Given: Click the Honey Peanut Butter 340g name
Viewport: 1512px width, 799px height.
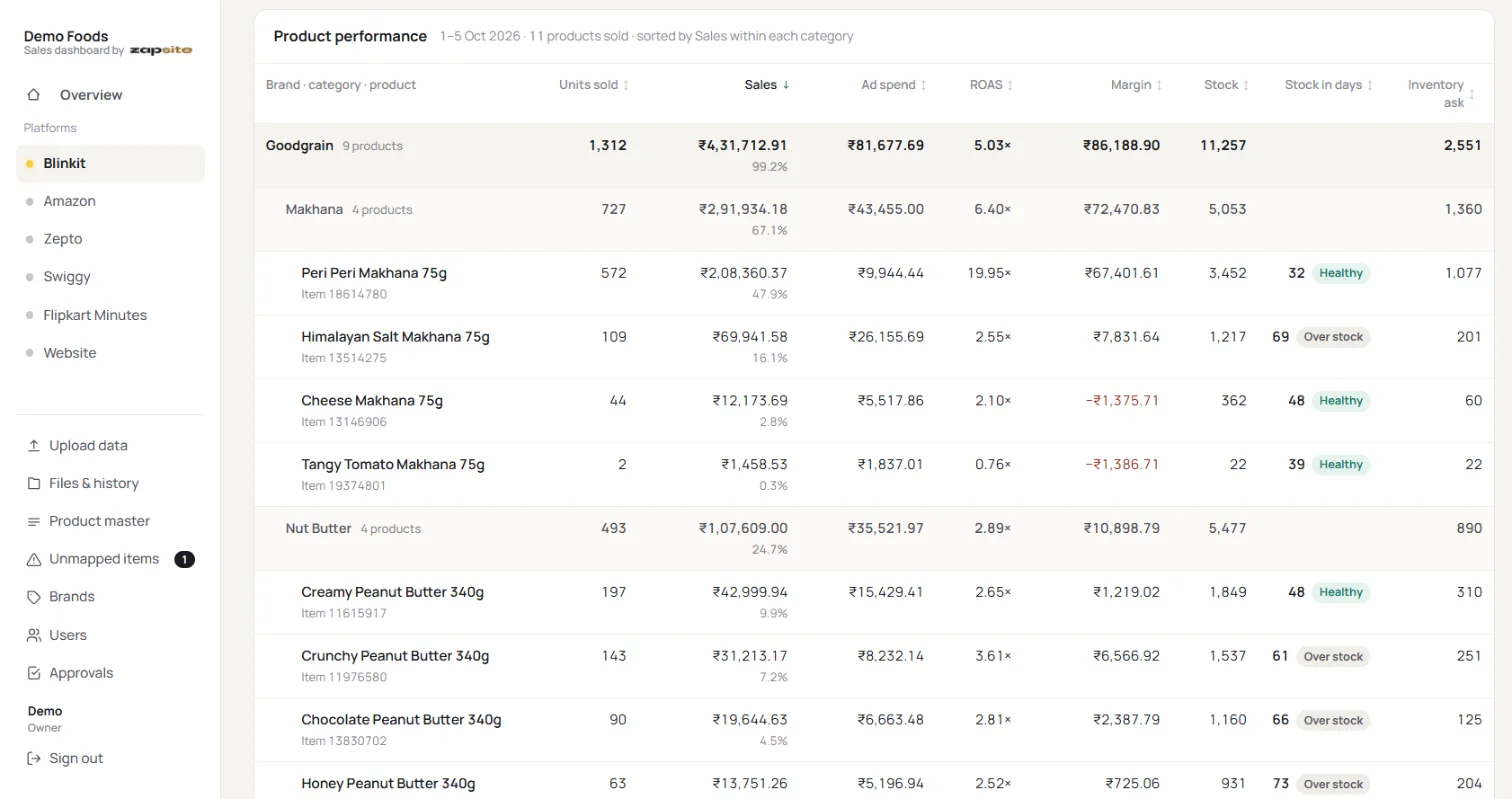Looking at the screenshot, I should pos(388,784).
